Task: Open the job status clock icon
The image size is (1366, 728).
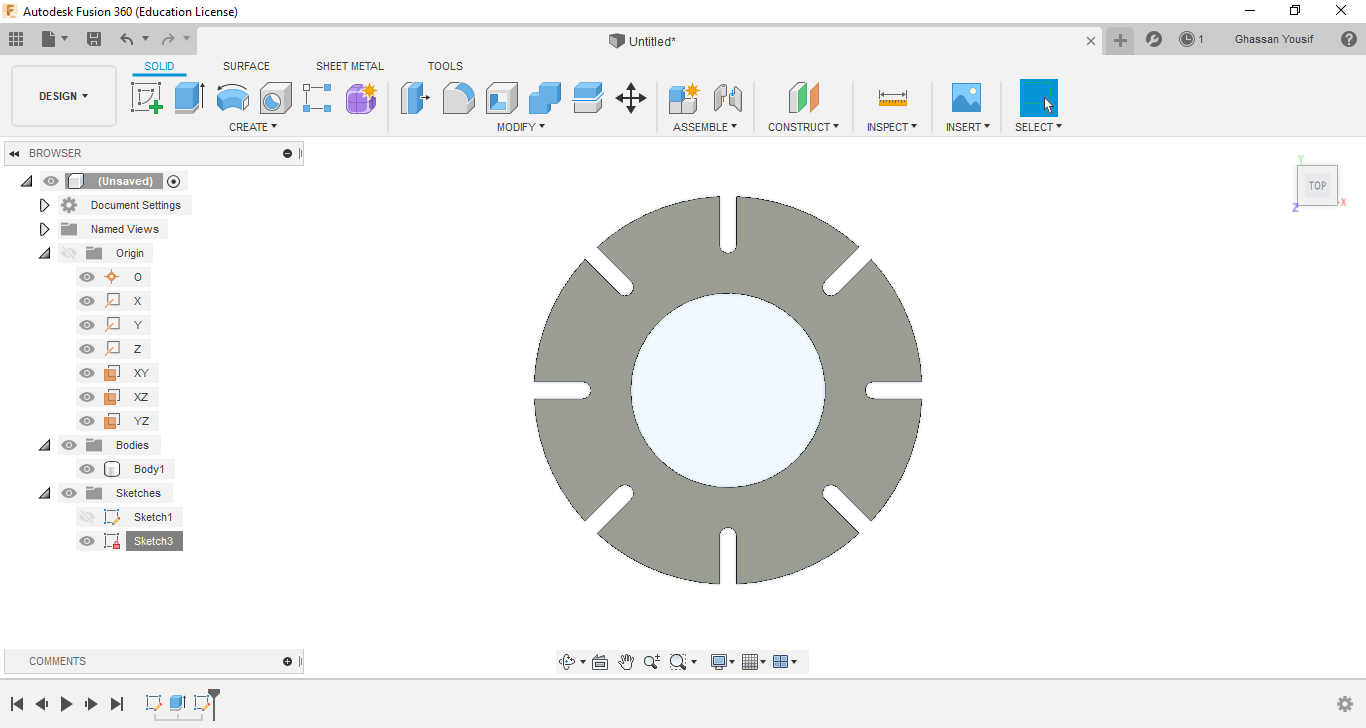Action: point(1187,39)
